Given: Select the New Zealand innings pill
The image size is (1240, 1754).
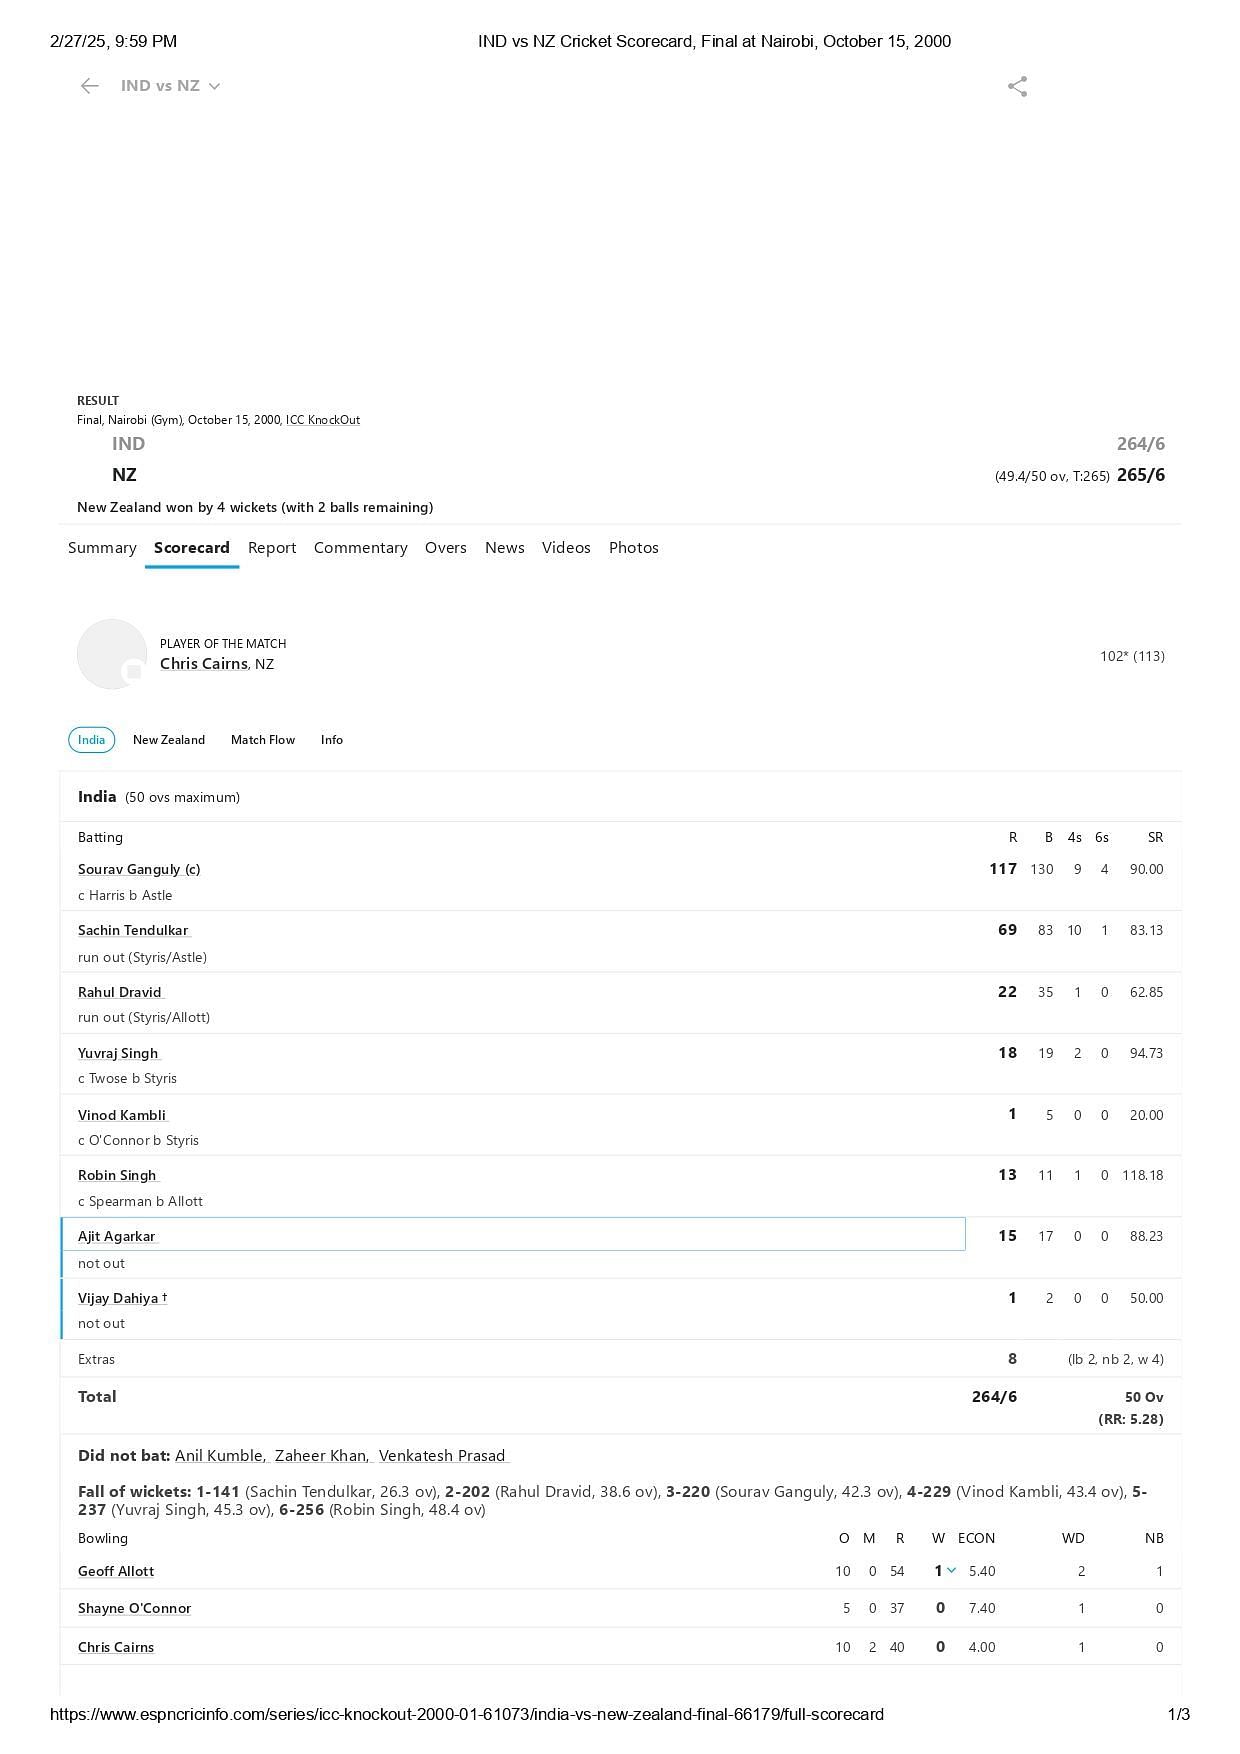Looking at the screenshot, I should 169,740.
